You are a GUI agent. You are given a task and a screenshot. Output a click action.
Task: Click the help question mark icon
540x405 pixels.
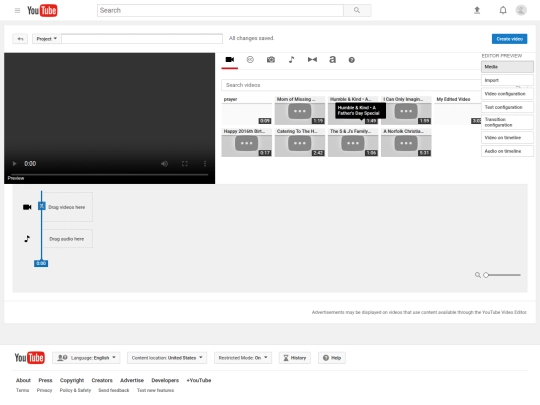click(351, 60)
